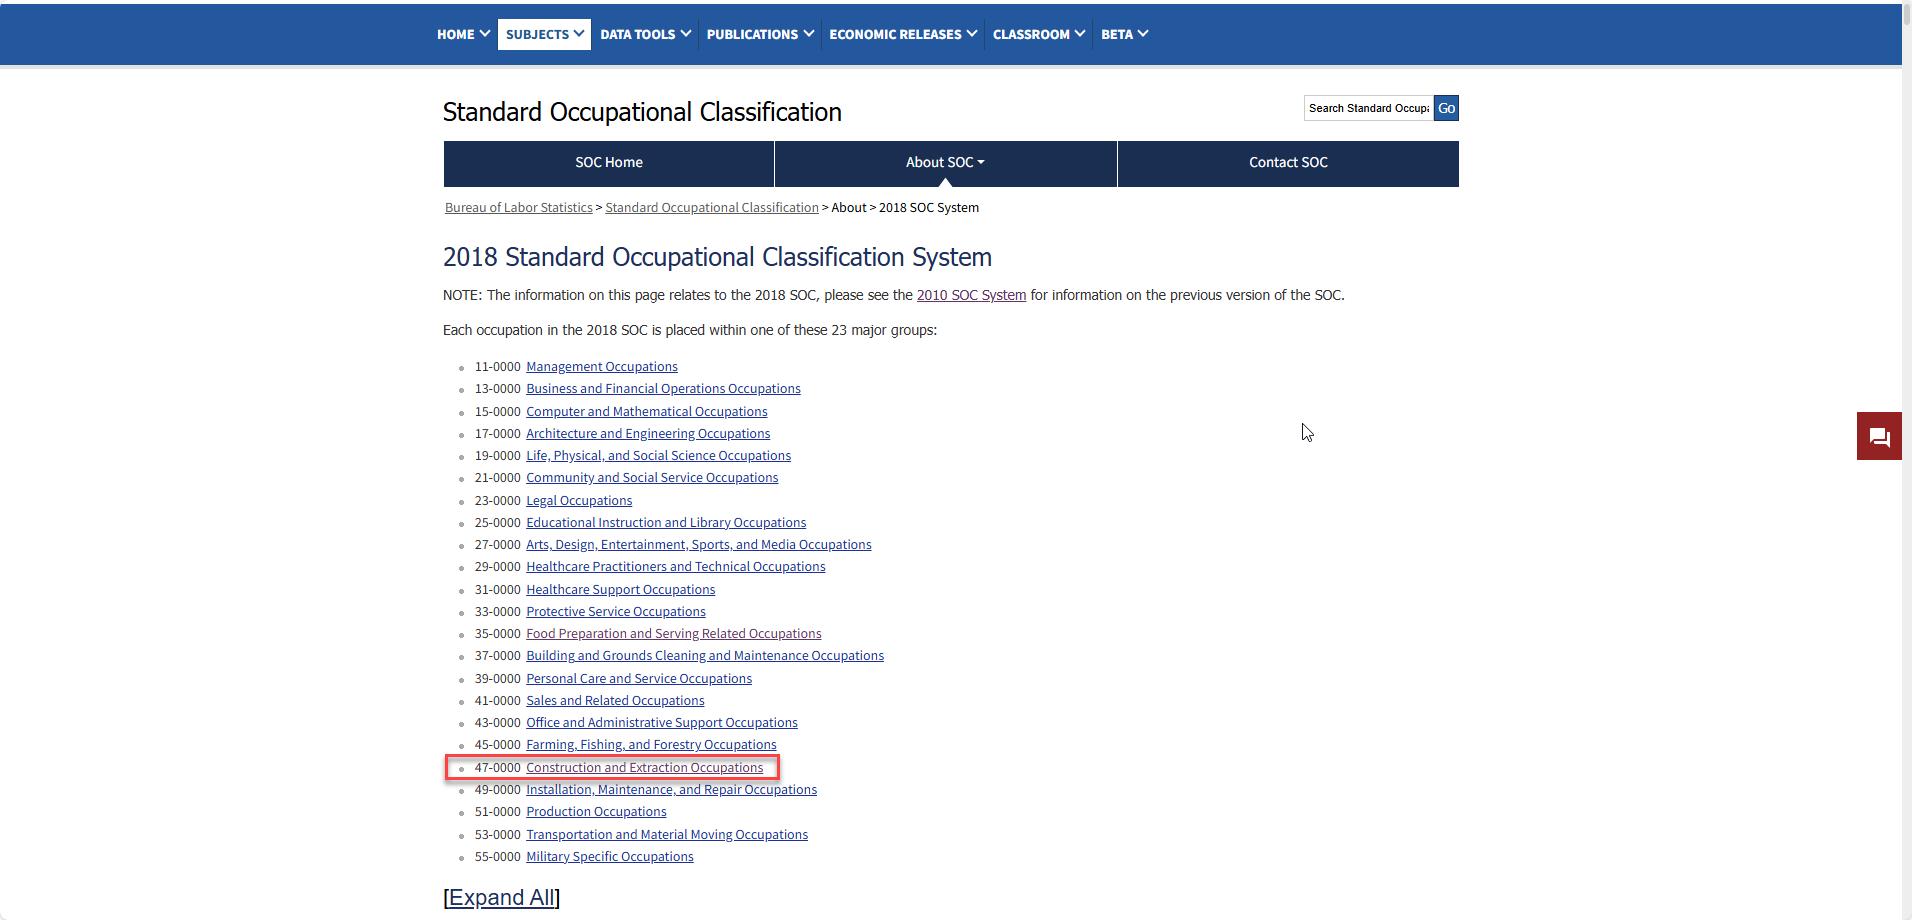Click the Go search button
1912x920 pixels.
point(1446,108)
